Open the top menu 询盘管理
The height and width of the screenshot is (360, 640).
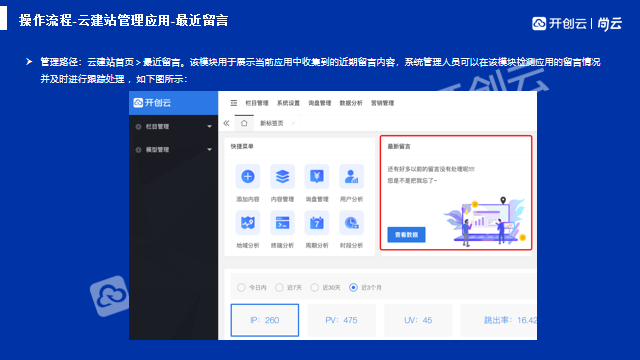point(320,103)
